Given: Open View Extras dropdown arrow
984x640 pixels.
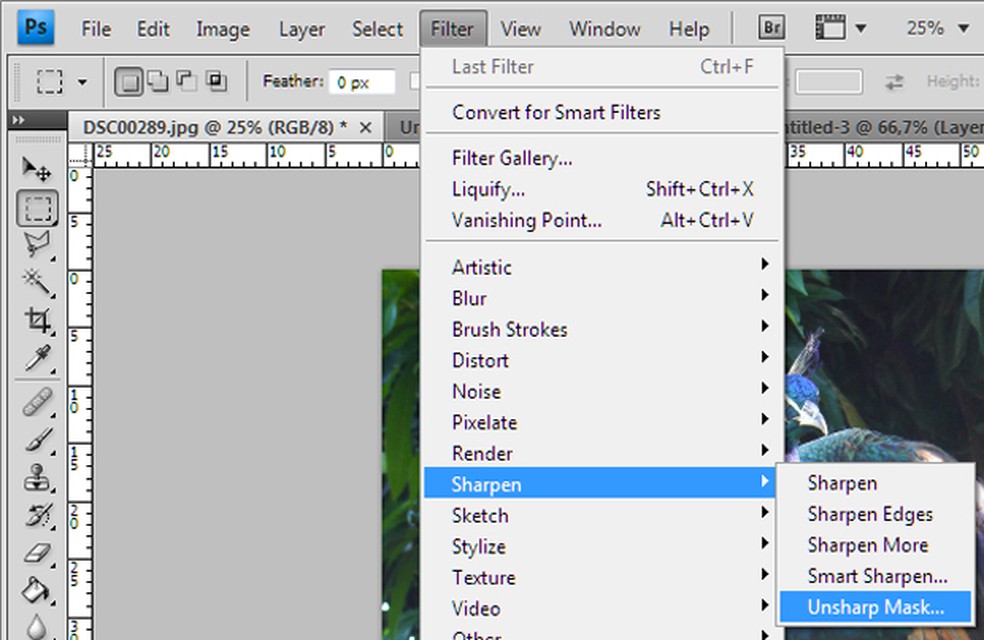Looking at the screenshot, I should coord(862,28).
